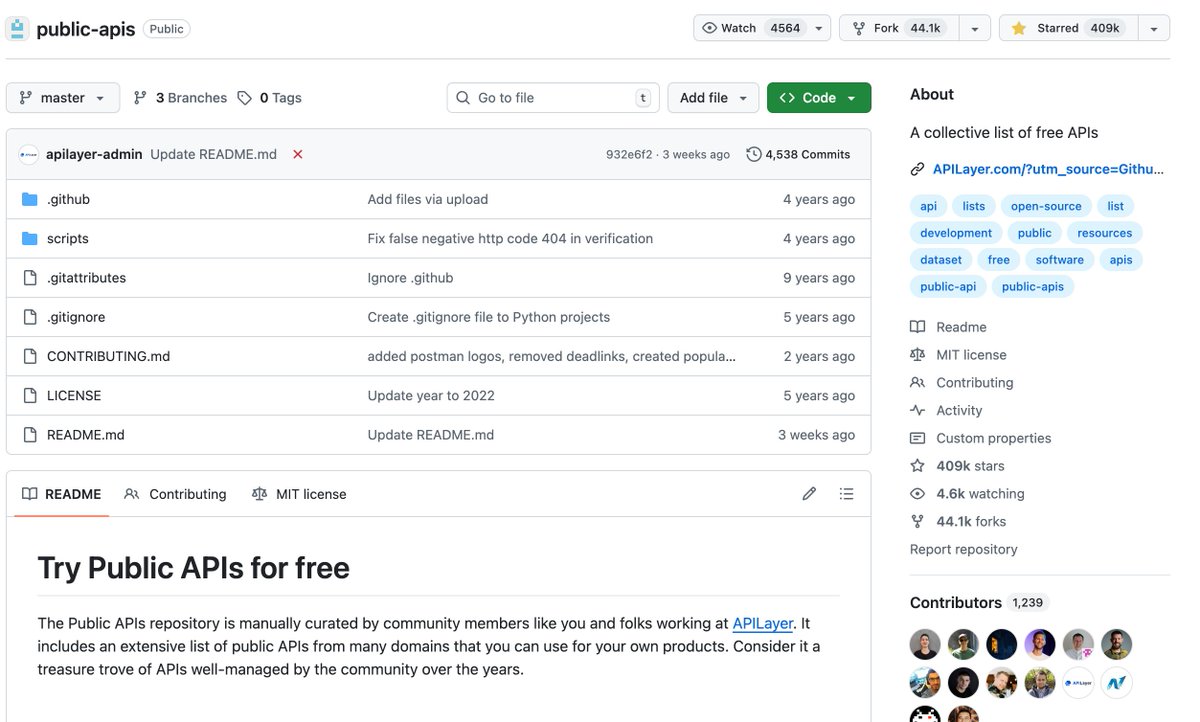The image size is (1200, 722).
Task: Click the dataset topic tag
Action: point(941,259)
